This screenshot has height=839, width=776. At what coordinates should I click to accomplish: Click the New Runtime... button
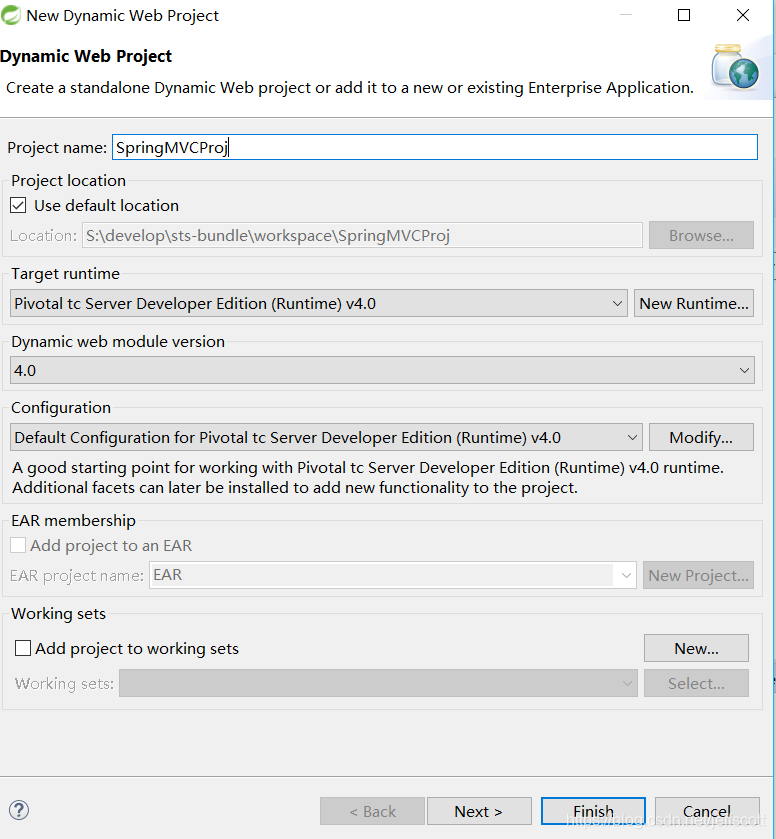coord(694,303)
